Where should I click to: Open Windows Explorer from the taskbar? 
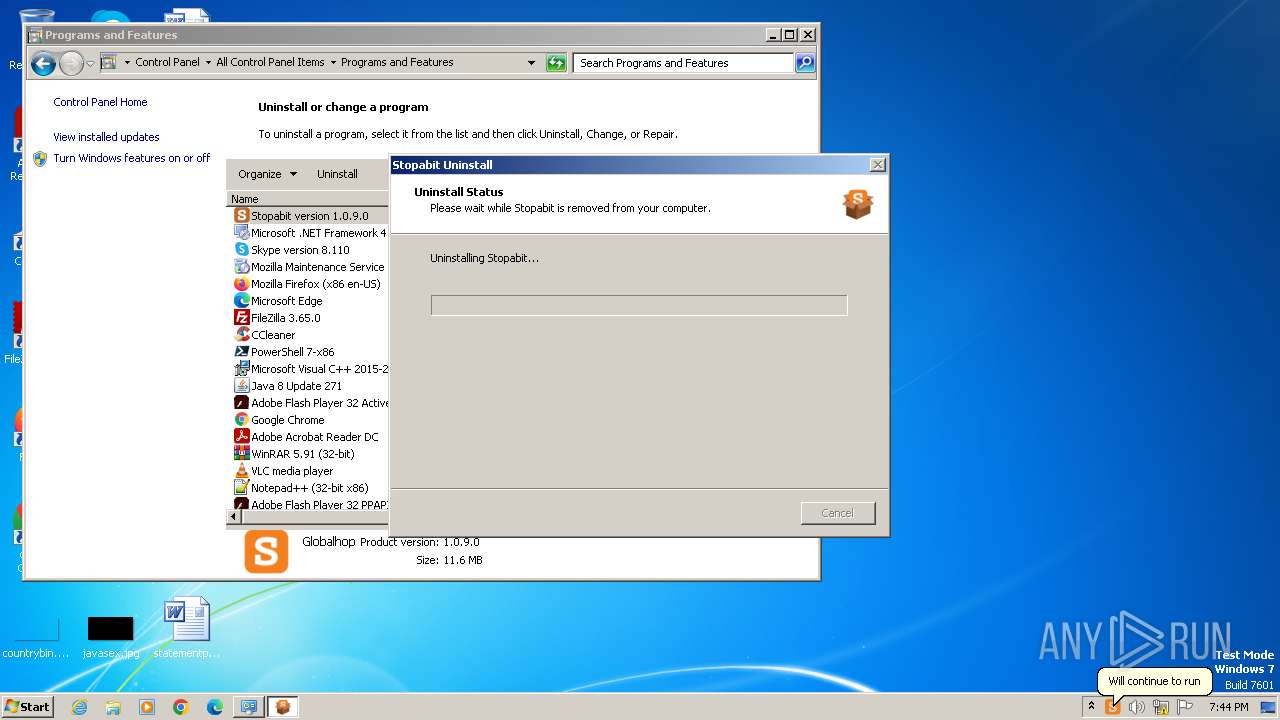113,707
